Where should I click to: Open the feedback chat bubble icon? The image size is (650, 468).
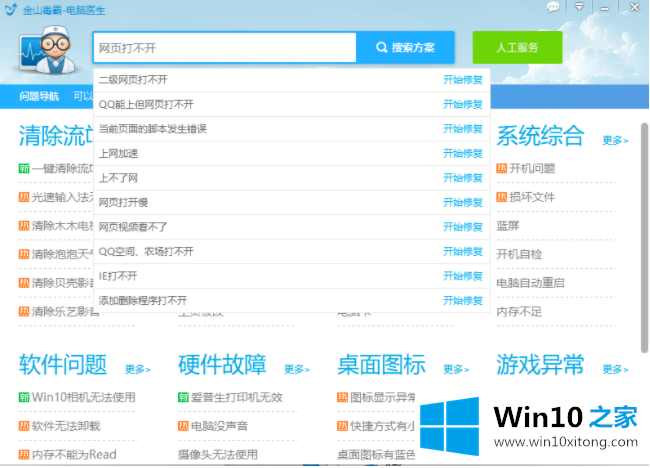coord(553,7)
